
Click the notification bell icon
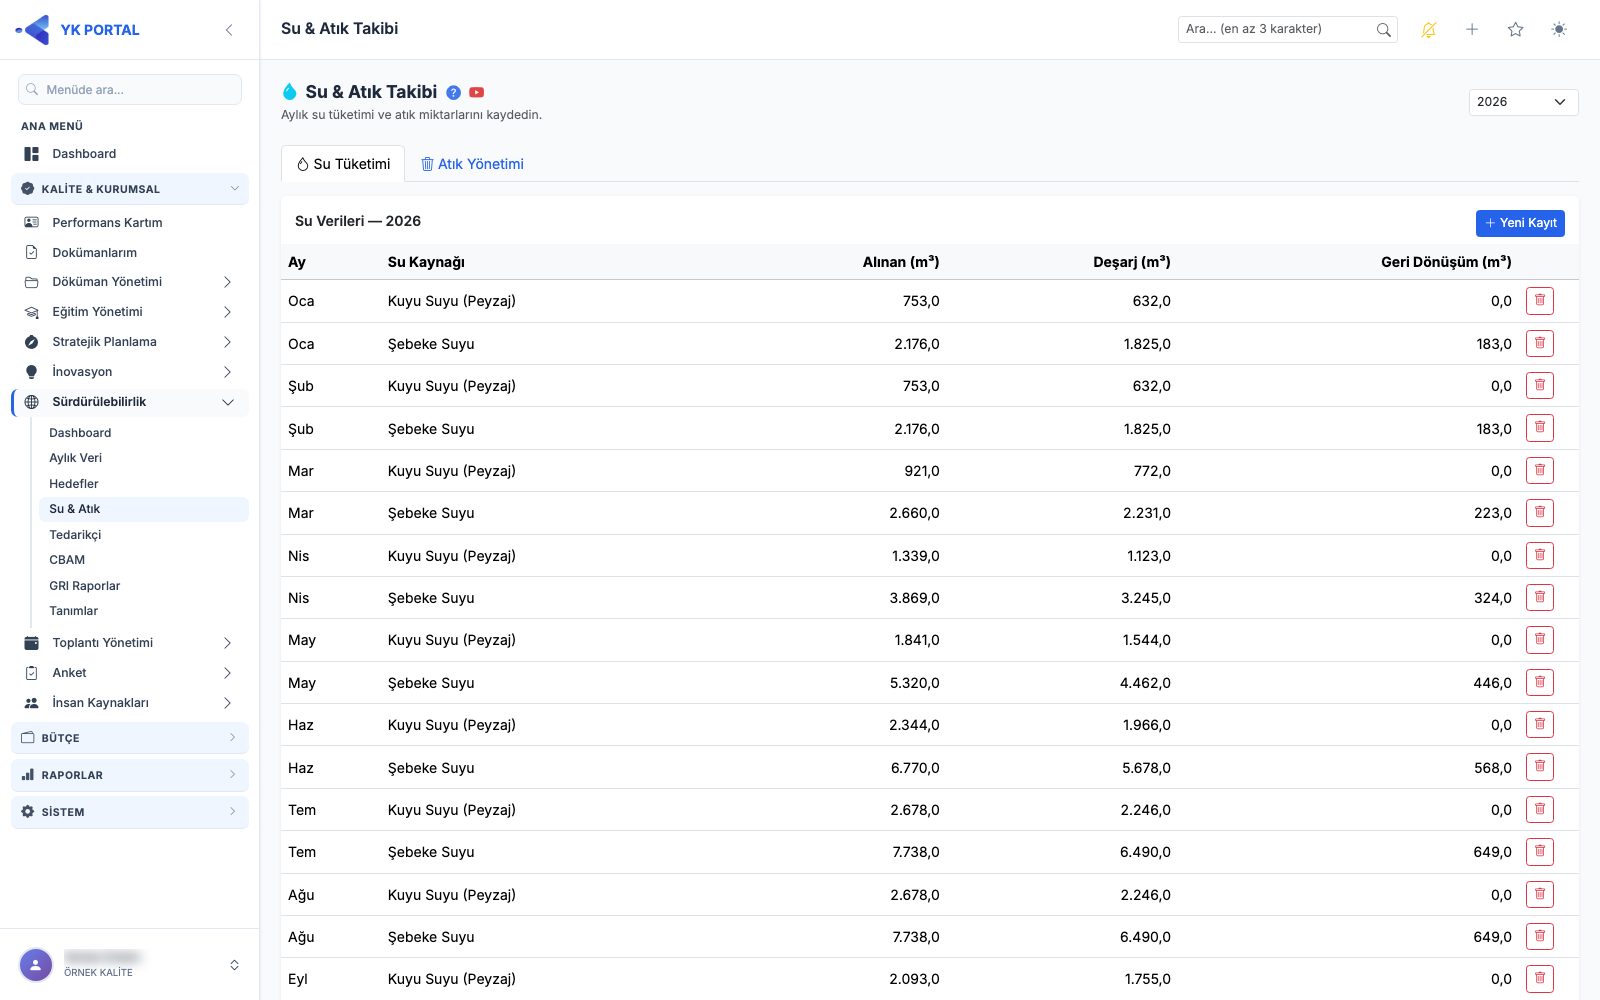[x=1429, y=30]
